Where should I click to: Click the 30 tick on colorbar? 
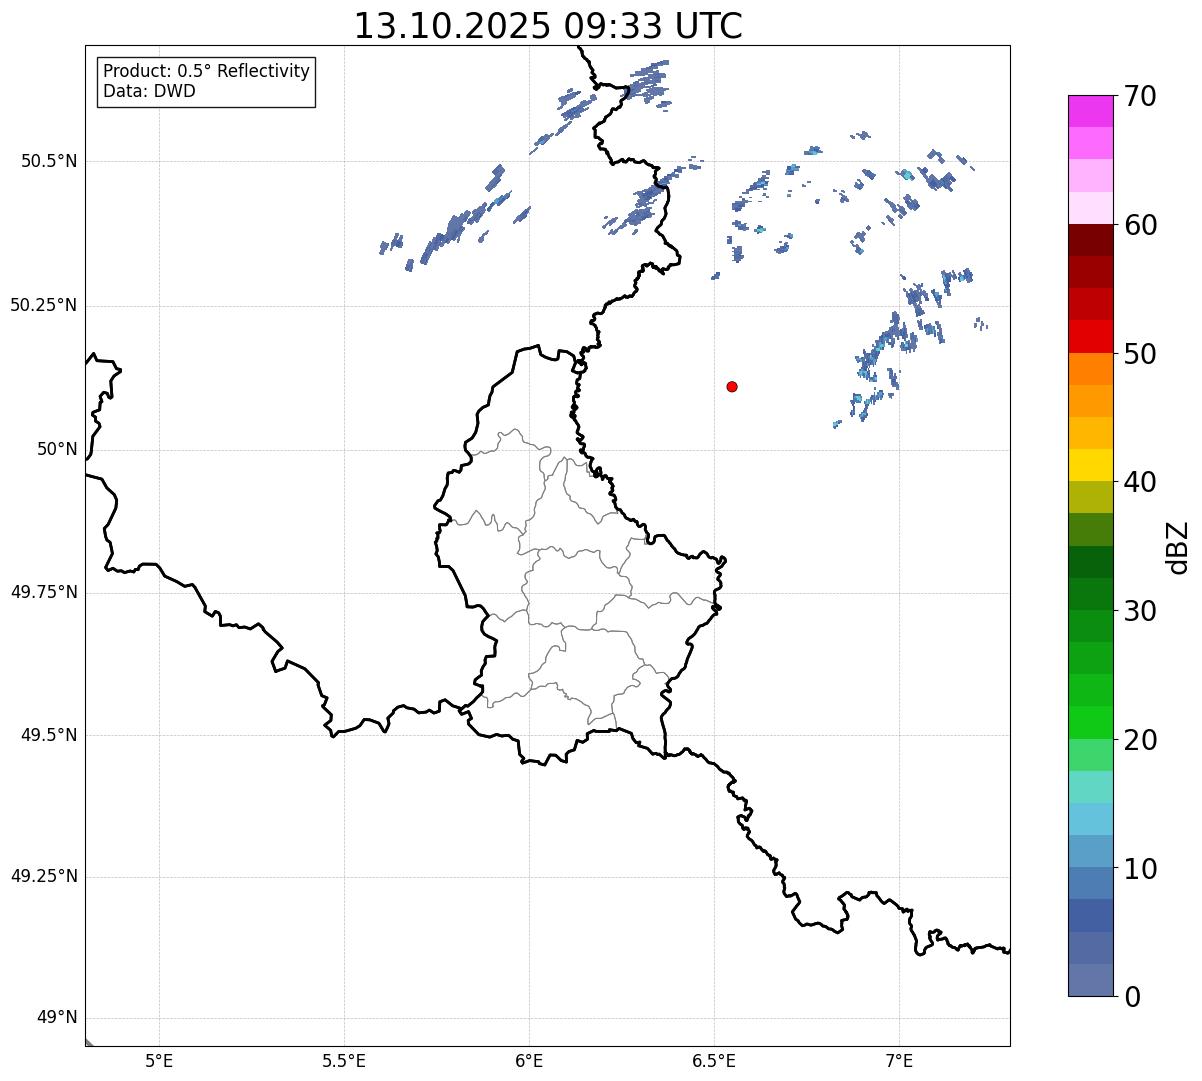[x=1140, y=611]
